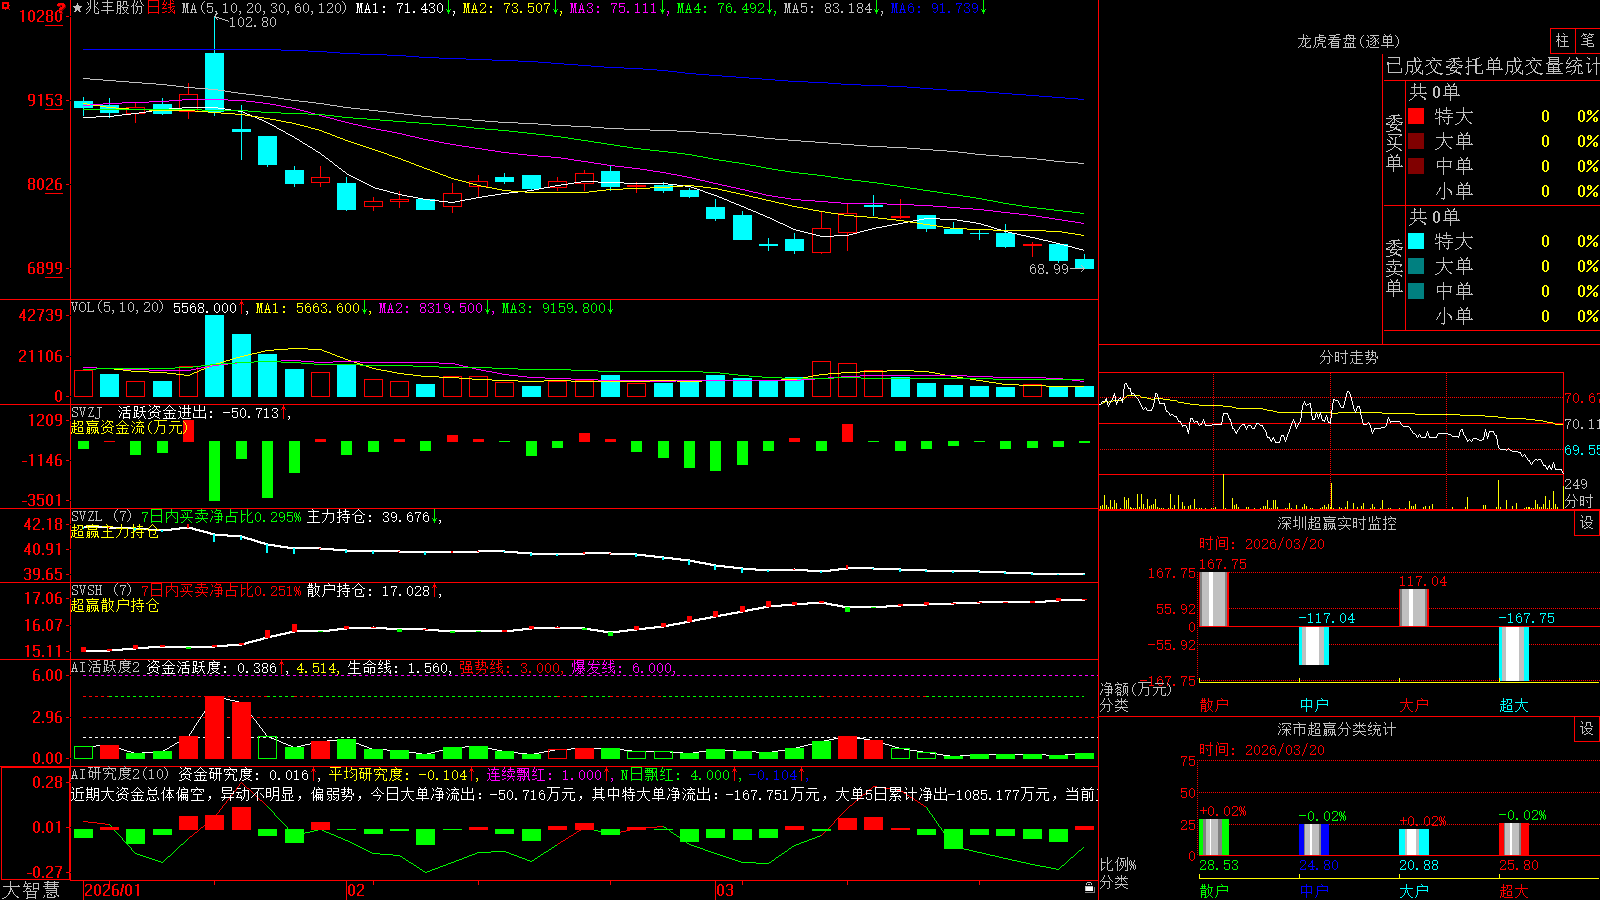Select the 龙虎看盘(逐单) panel title

click(x=1348, y=41)
